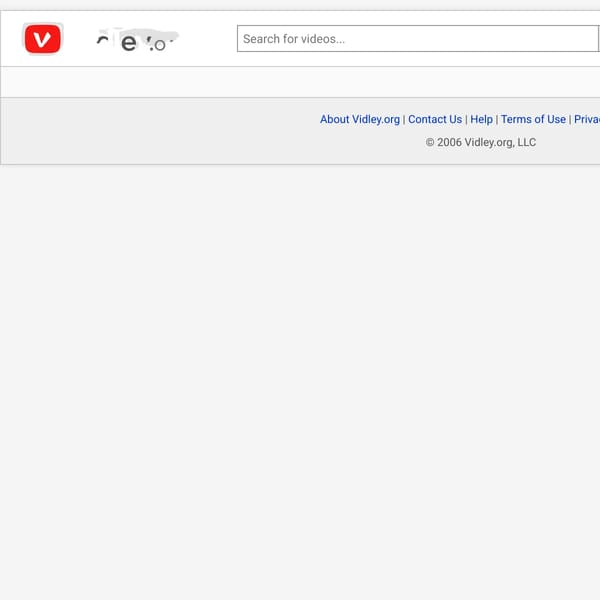Open the partially visible Privacy link
Viewport: 600px width, 600px height.
click(587, 119)
